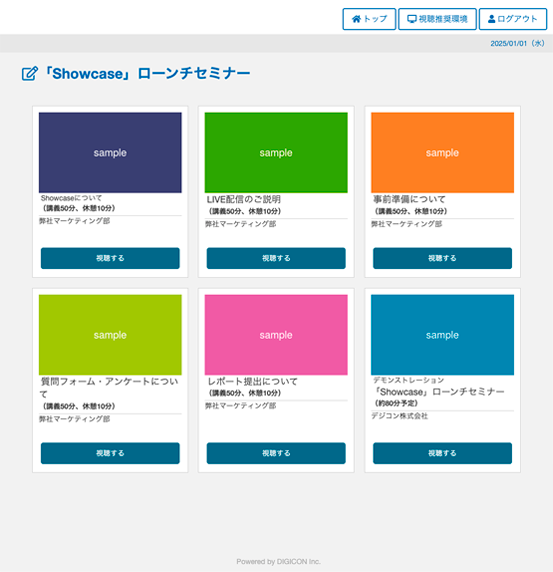Click the レポート提出について title text
The image size is (553, 572).
(252, 382)
